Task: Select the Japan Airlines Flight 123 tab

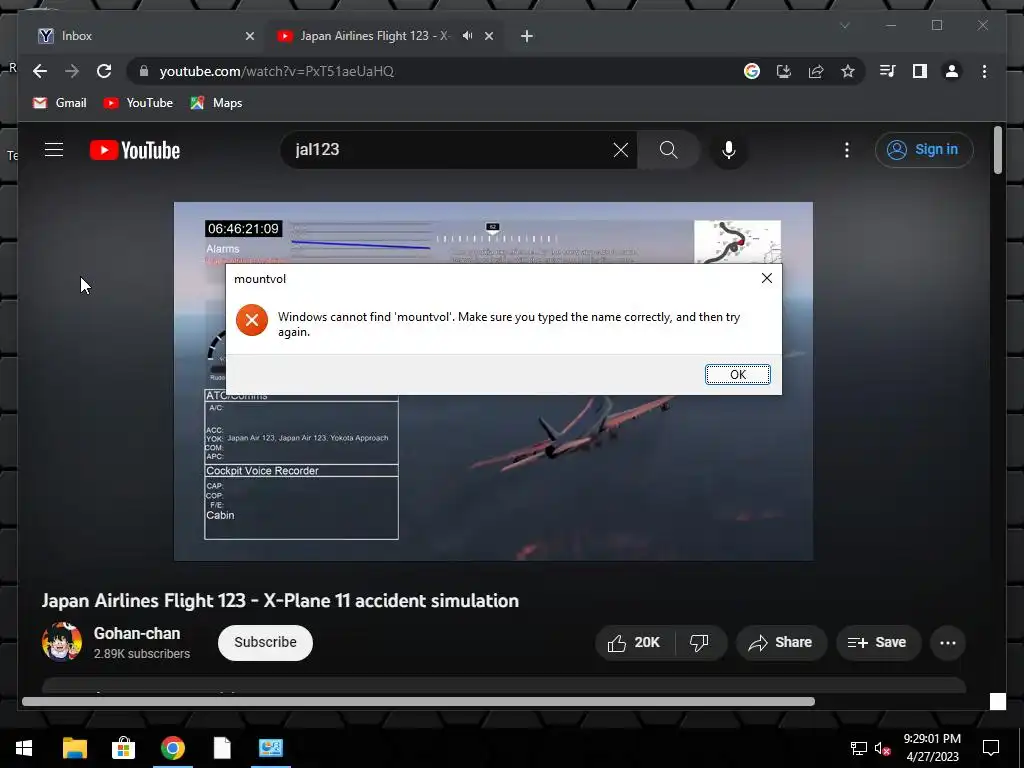Action: [x=376, y=36]
